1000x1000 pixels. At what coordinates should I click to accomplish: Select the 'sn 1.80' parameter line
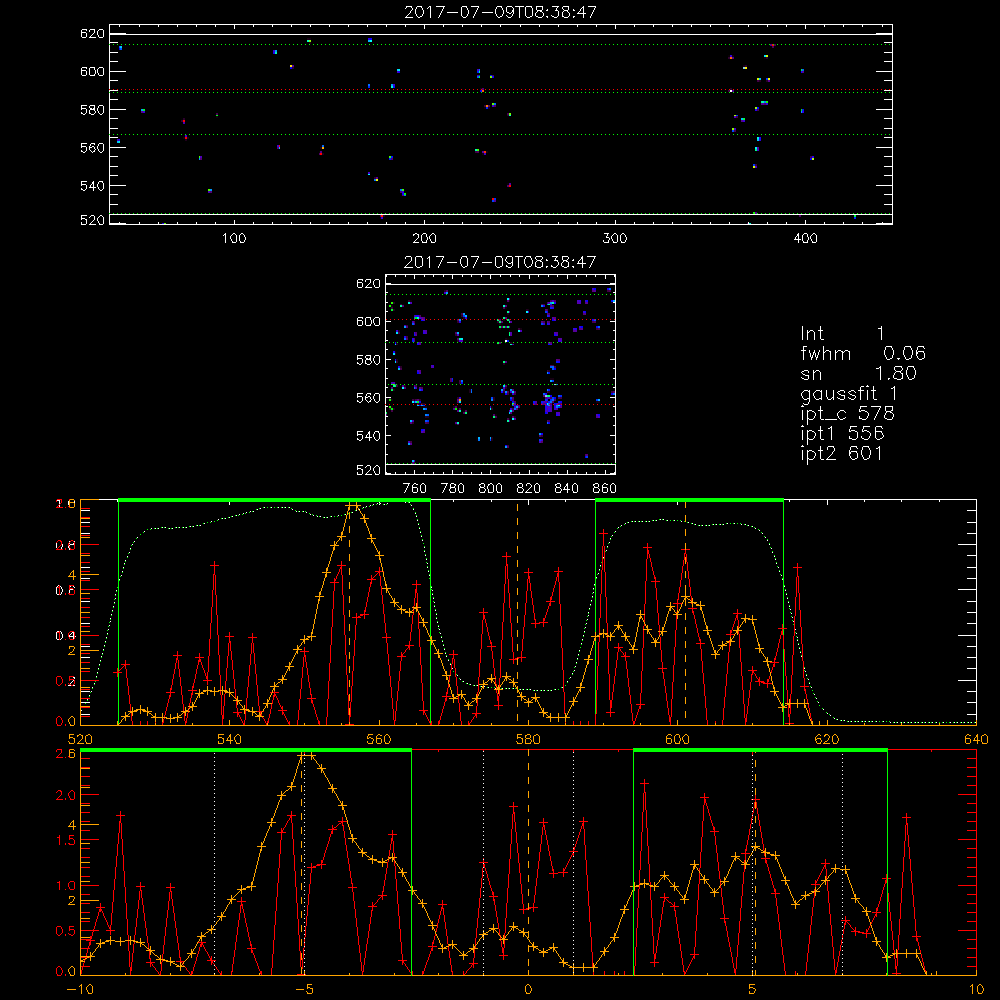(x=858, y=374)
